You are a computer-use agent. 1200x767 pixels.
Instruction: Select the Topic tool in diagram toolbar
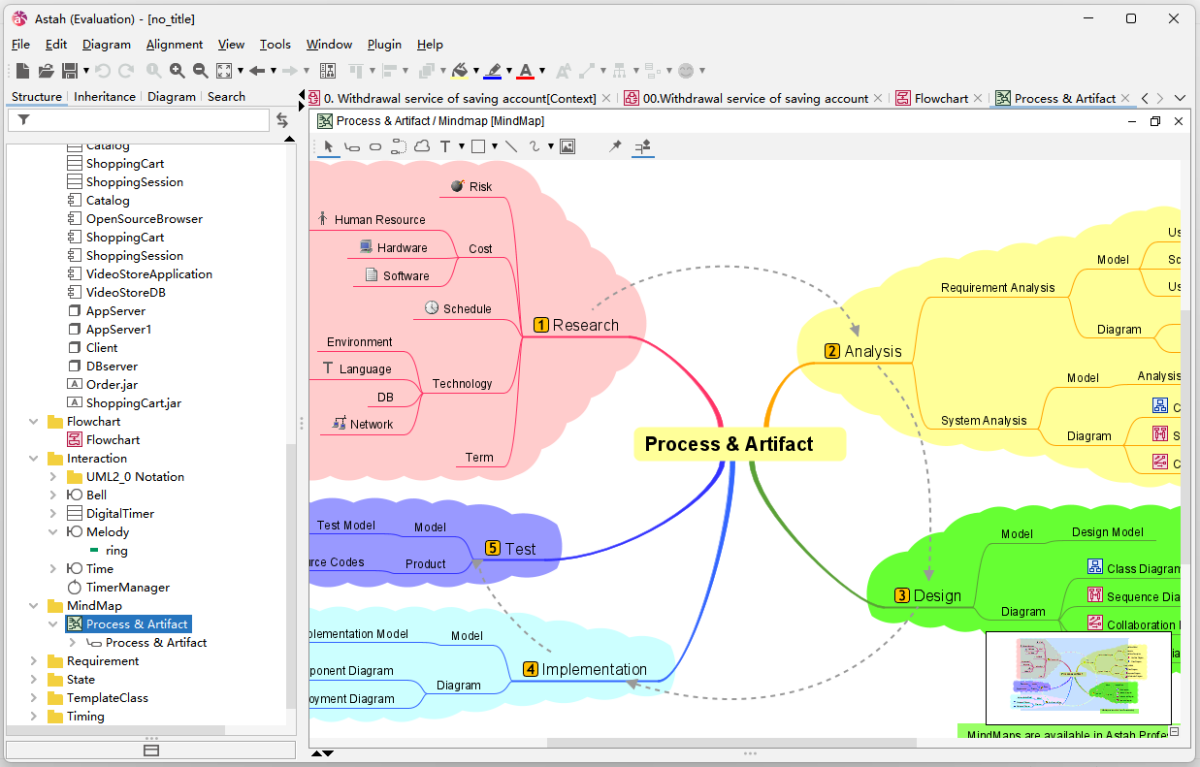pyautogui.click(x=352, y=146)
